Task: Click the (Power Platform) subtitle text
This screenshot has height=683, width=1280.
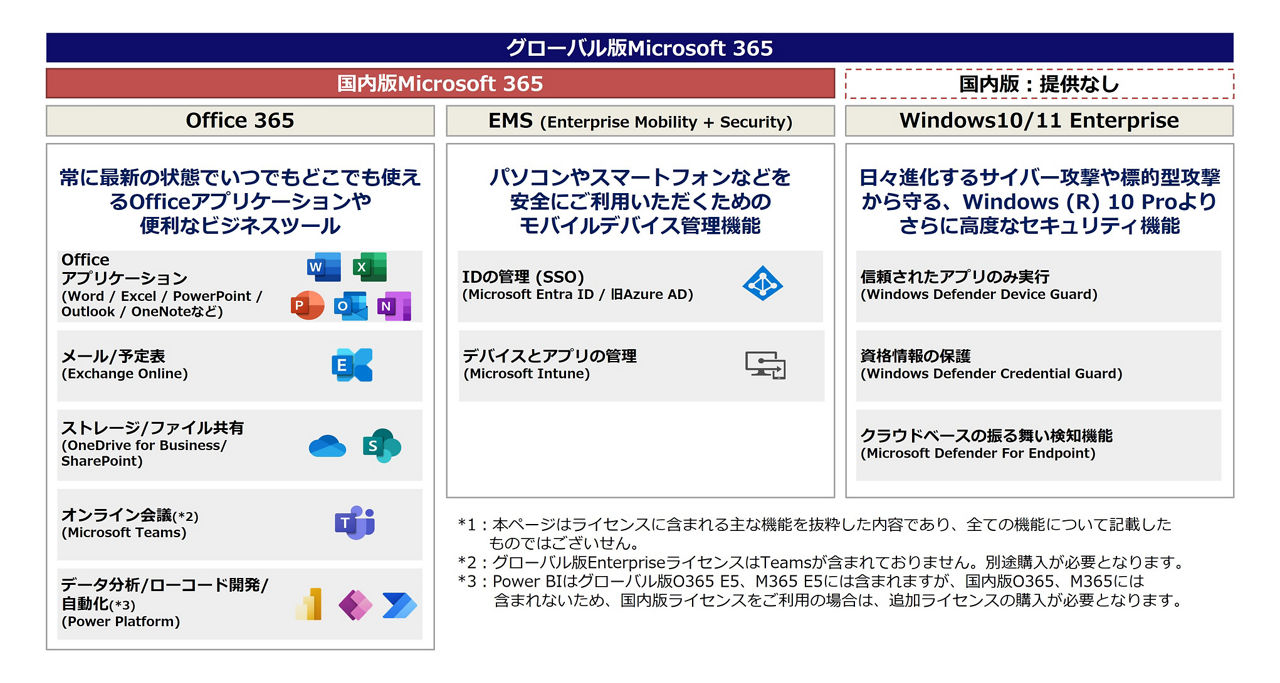Action: point(120,622)
